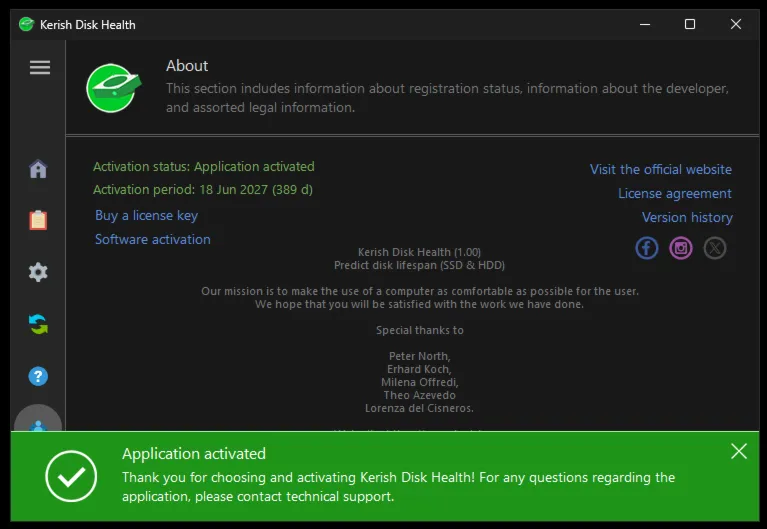This screenshot has width=767, height=529.
Task: Open the X (Twitter) social icon
Action: [715, 248]
